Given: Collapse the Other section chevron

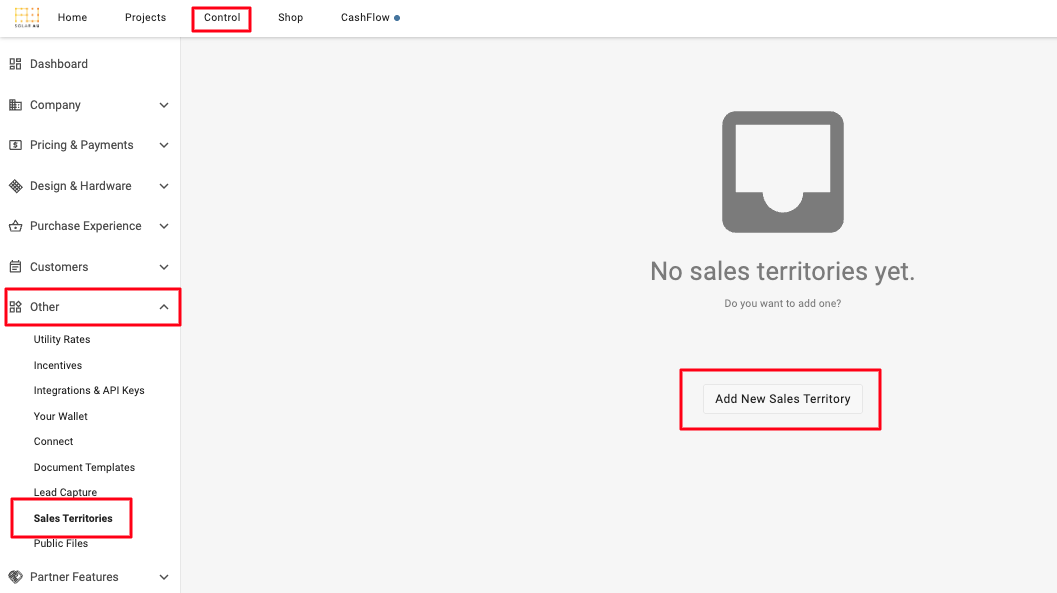Looking at the screenshot, I should 164,307.
